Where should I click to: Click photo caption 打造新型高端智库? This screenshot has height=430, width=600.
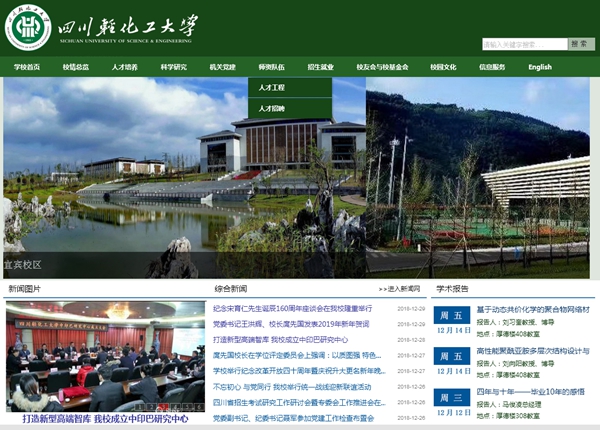point(105,419)
